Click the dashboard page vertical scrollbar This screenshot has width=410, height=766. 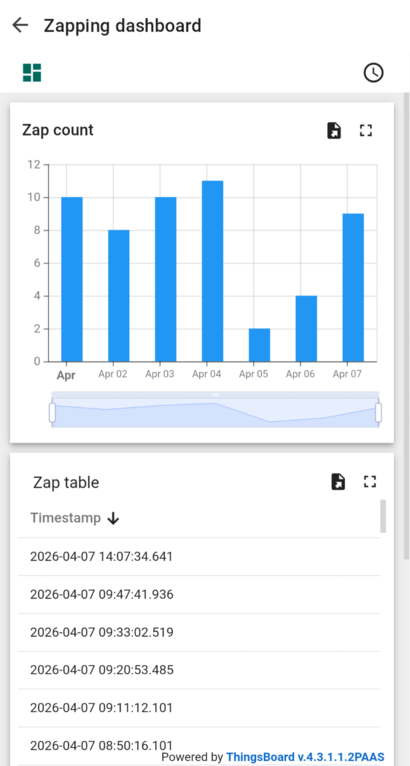tap(407, 325)
